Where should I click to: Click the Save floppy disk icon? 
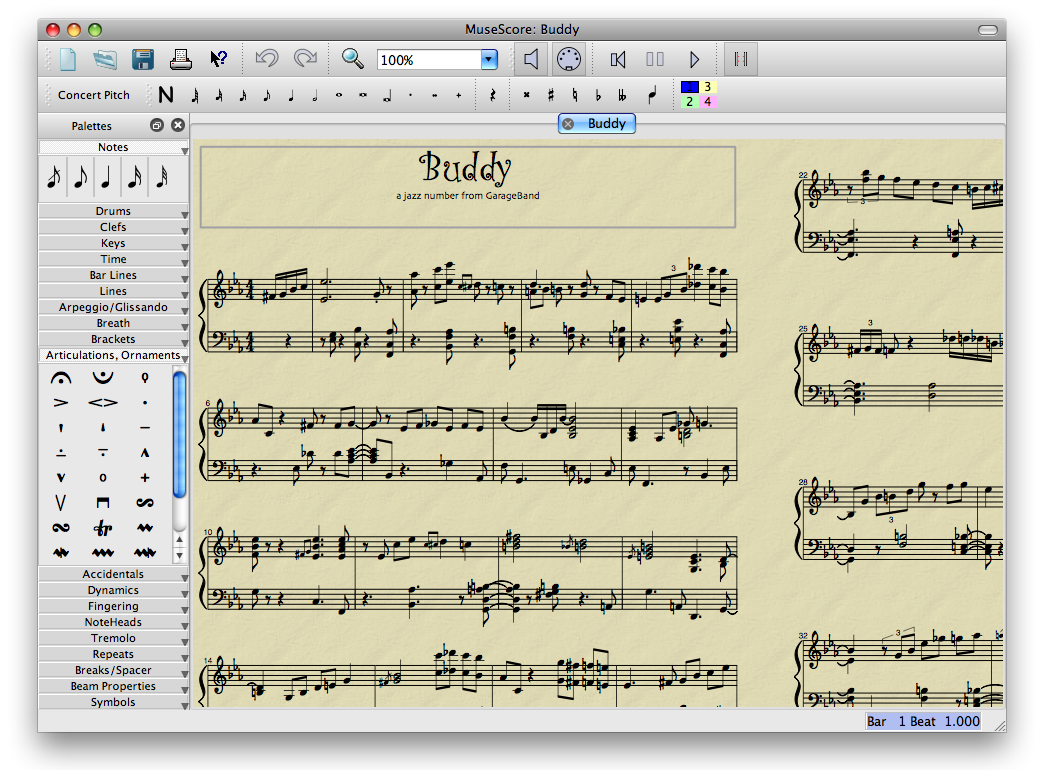pyautogui.click(x=143, y=59)
